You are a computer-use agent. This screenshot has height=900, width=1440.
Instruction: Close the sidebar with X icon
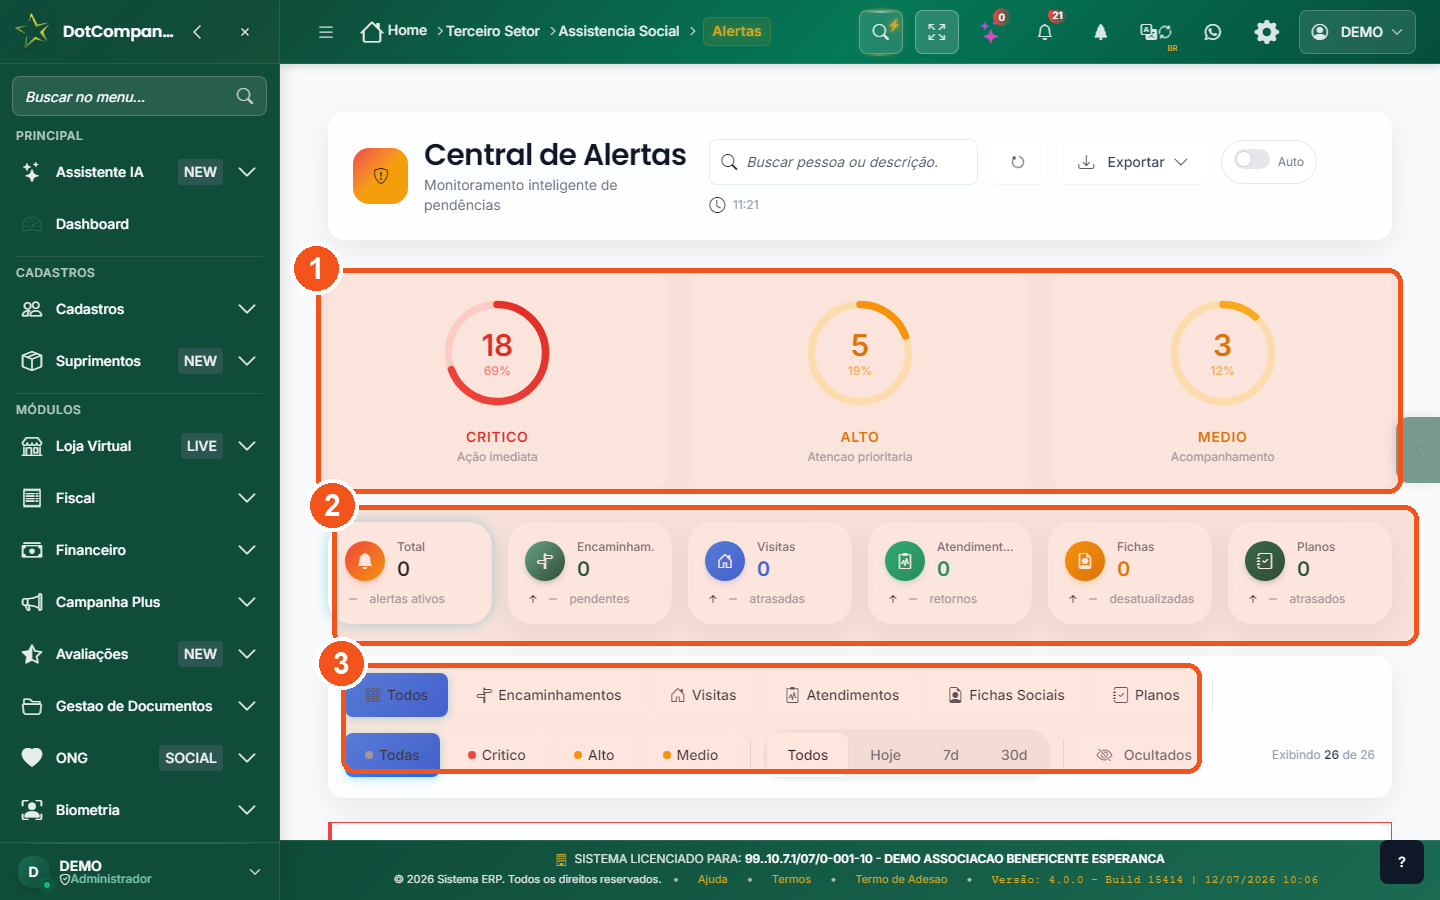(245, 32)
